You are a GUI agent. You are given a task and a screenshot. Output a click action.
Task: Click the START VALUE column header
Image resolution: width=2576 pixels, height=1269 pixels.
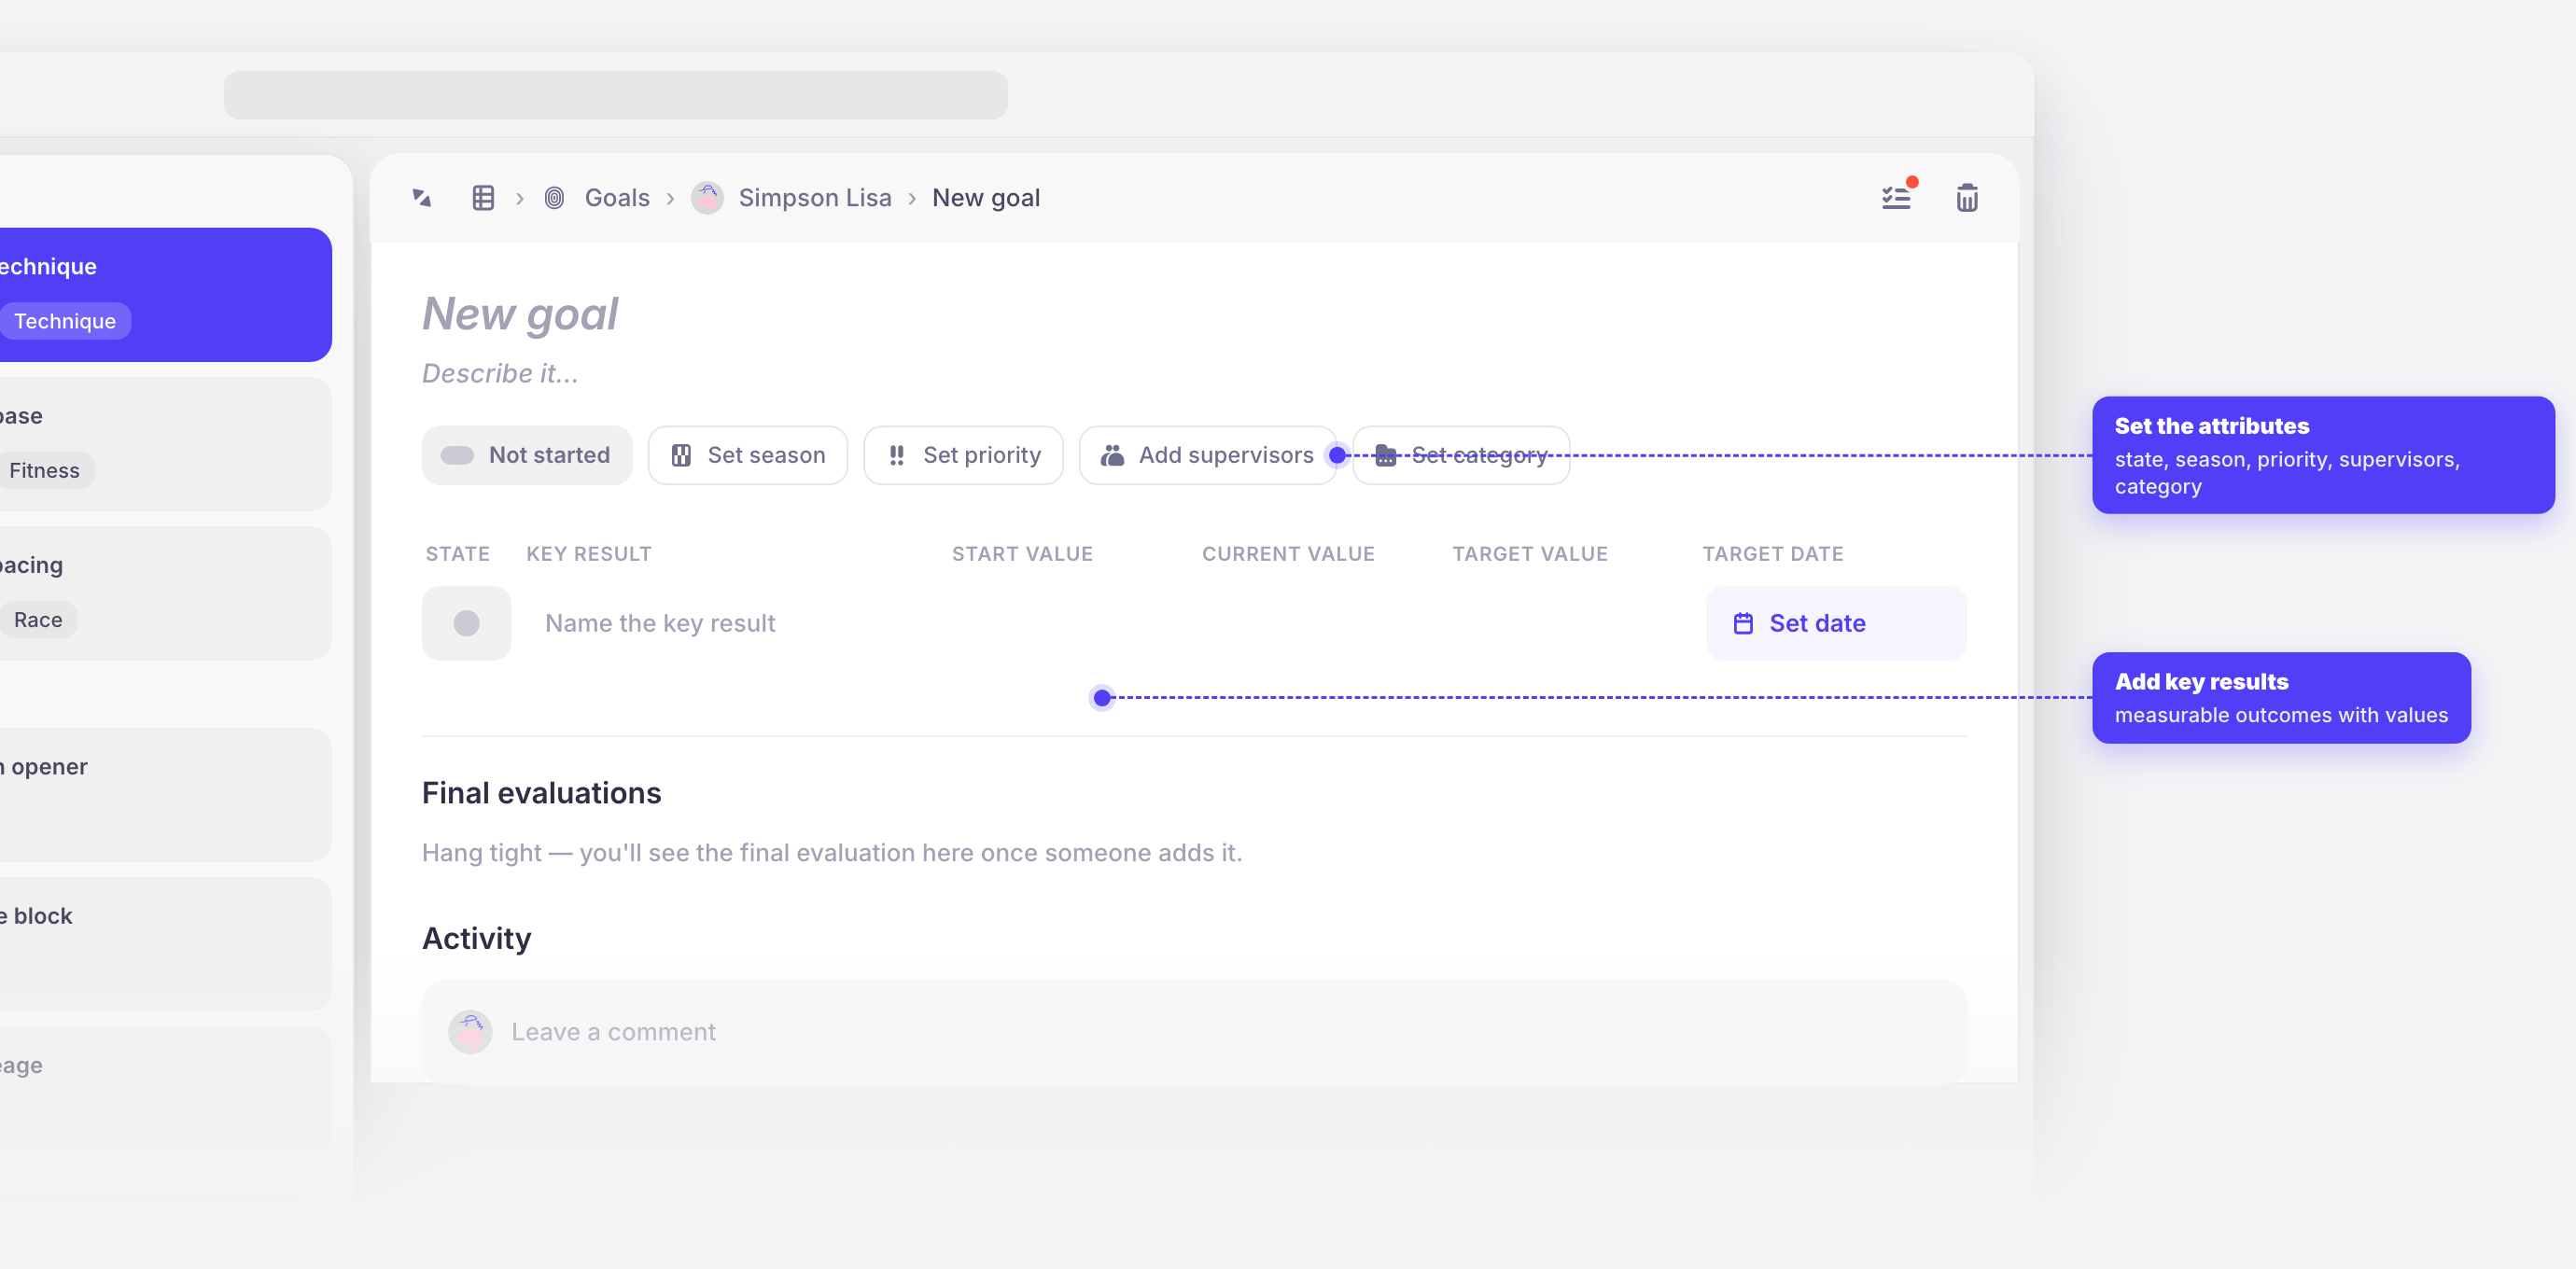[x=1022, y=554]
